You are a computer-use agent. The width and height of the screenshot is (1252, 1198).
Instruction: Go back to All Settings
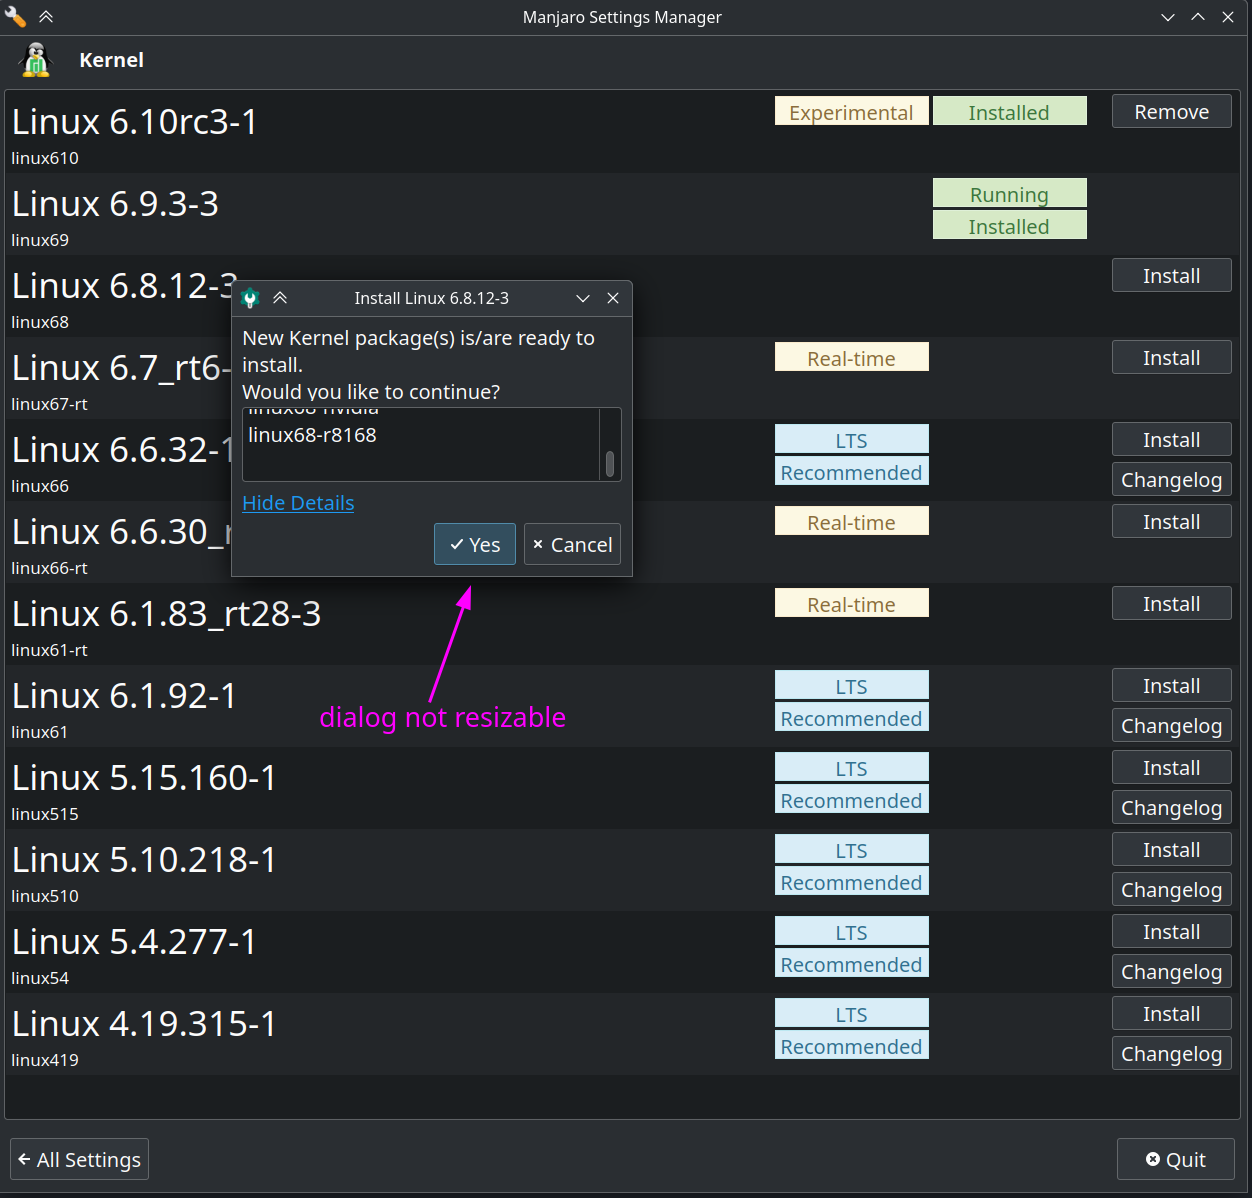pos(80,1159)
